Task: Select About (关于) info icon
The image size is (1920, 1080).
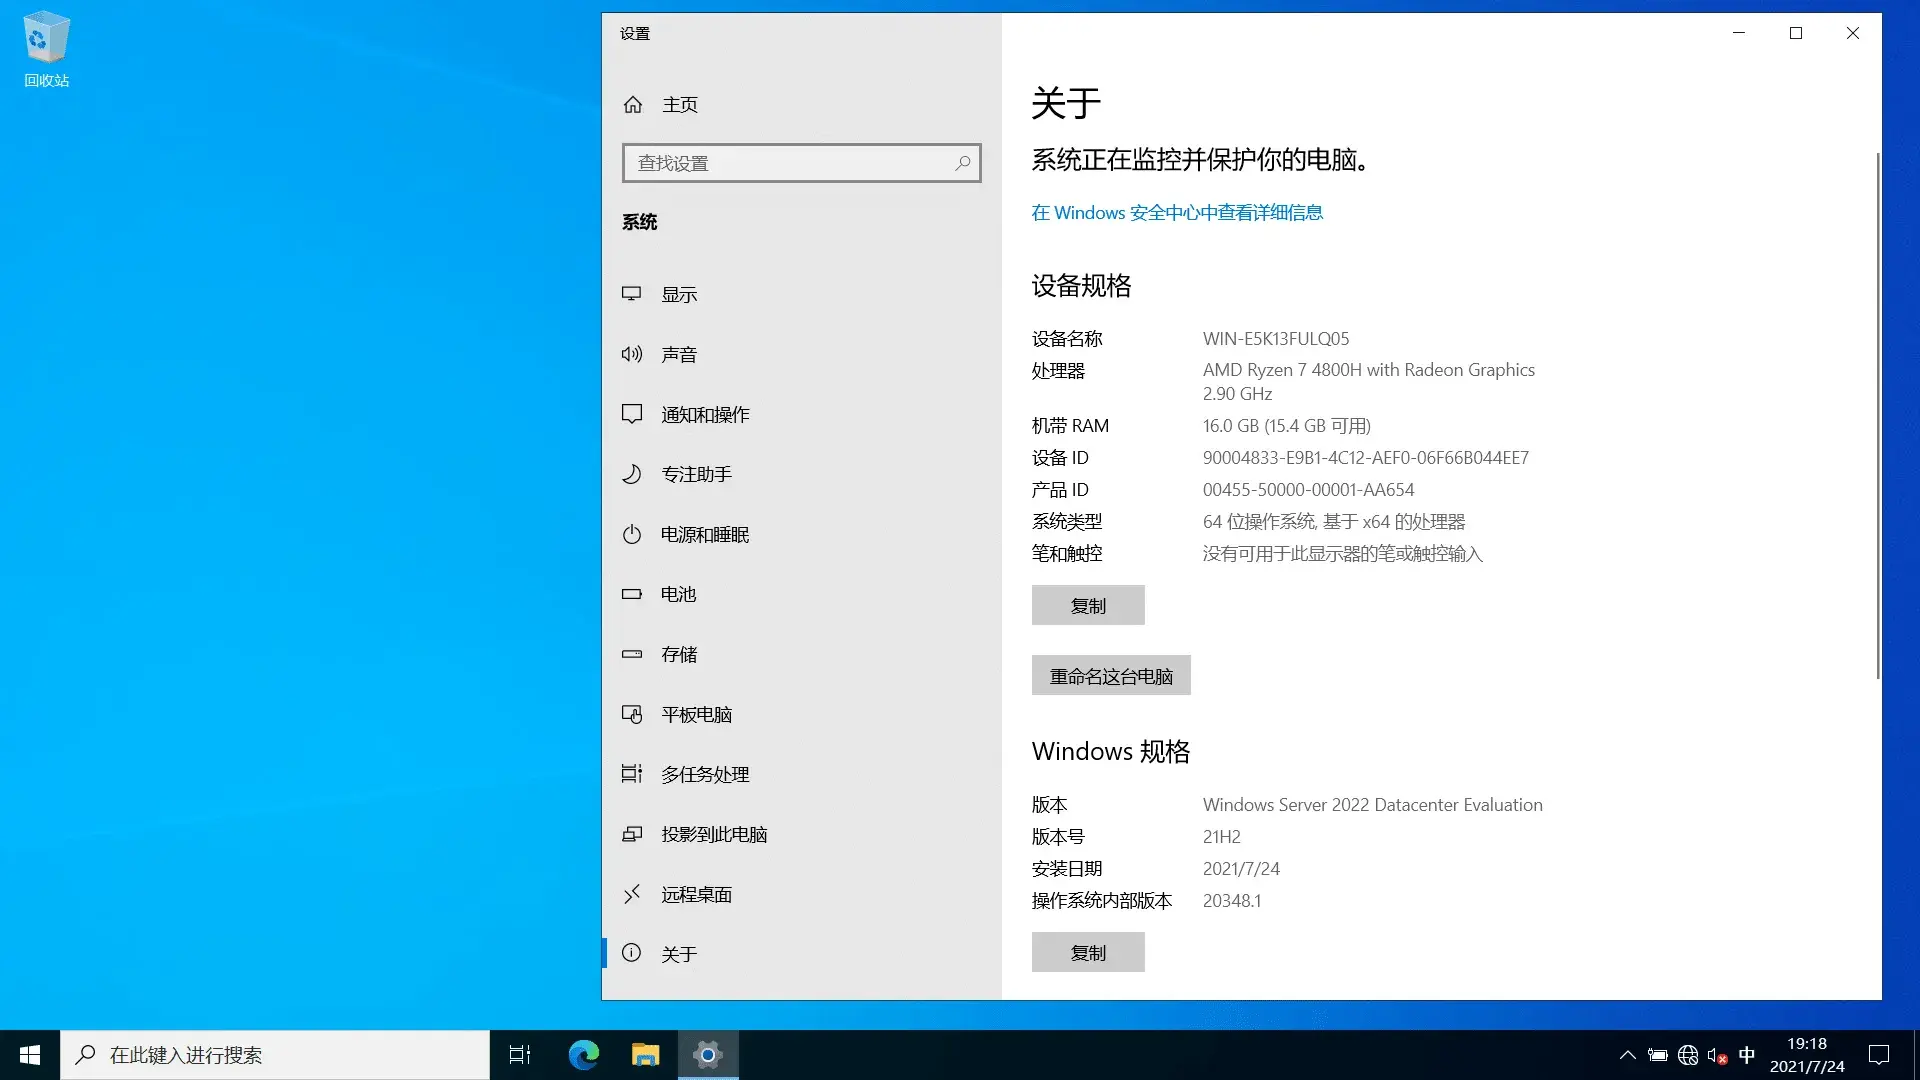Action: click(632, 953)
